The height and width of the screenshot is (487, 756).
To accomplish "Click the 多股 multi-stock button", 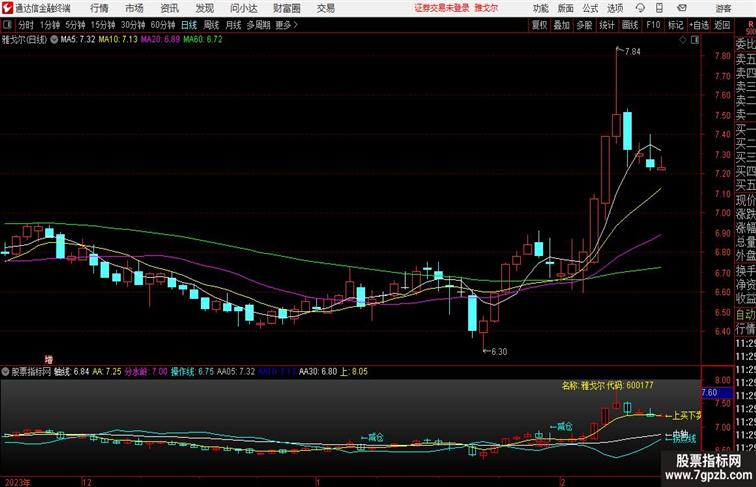I will [584, 25].
